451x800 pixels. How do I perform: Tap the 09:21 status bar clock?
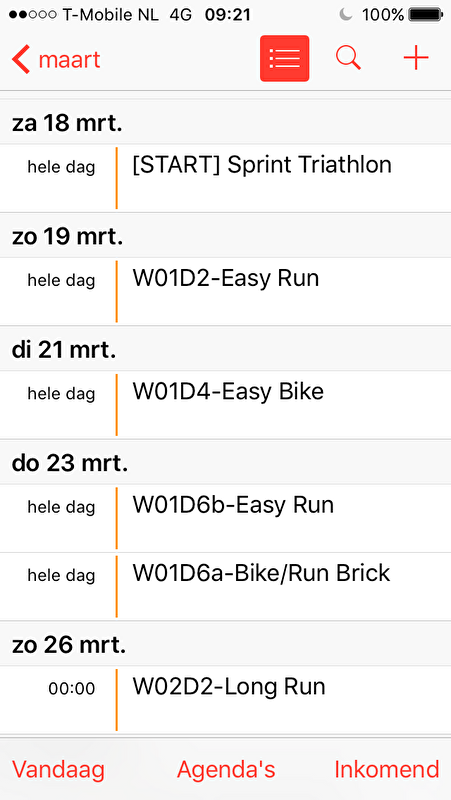228,15
